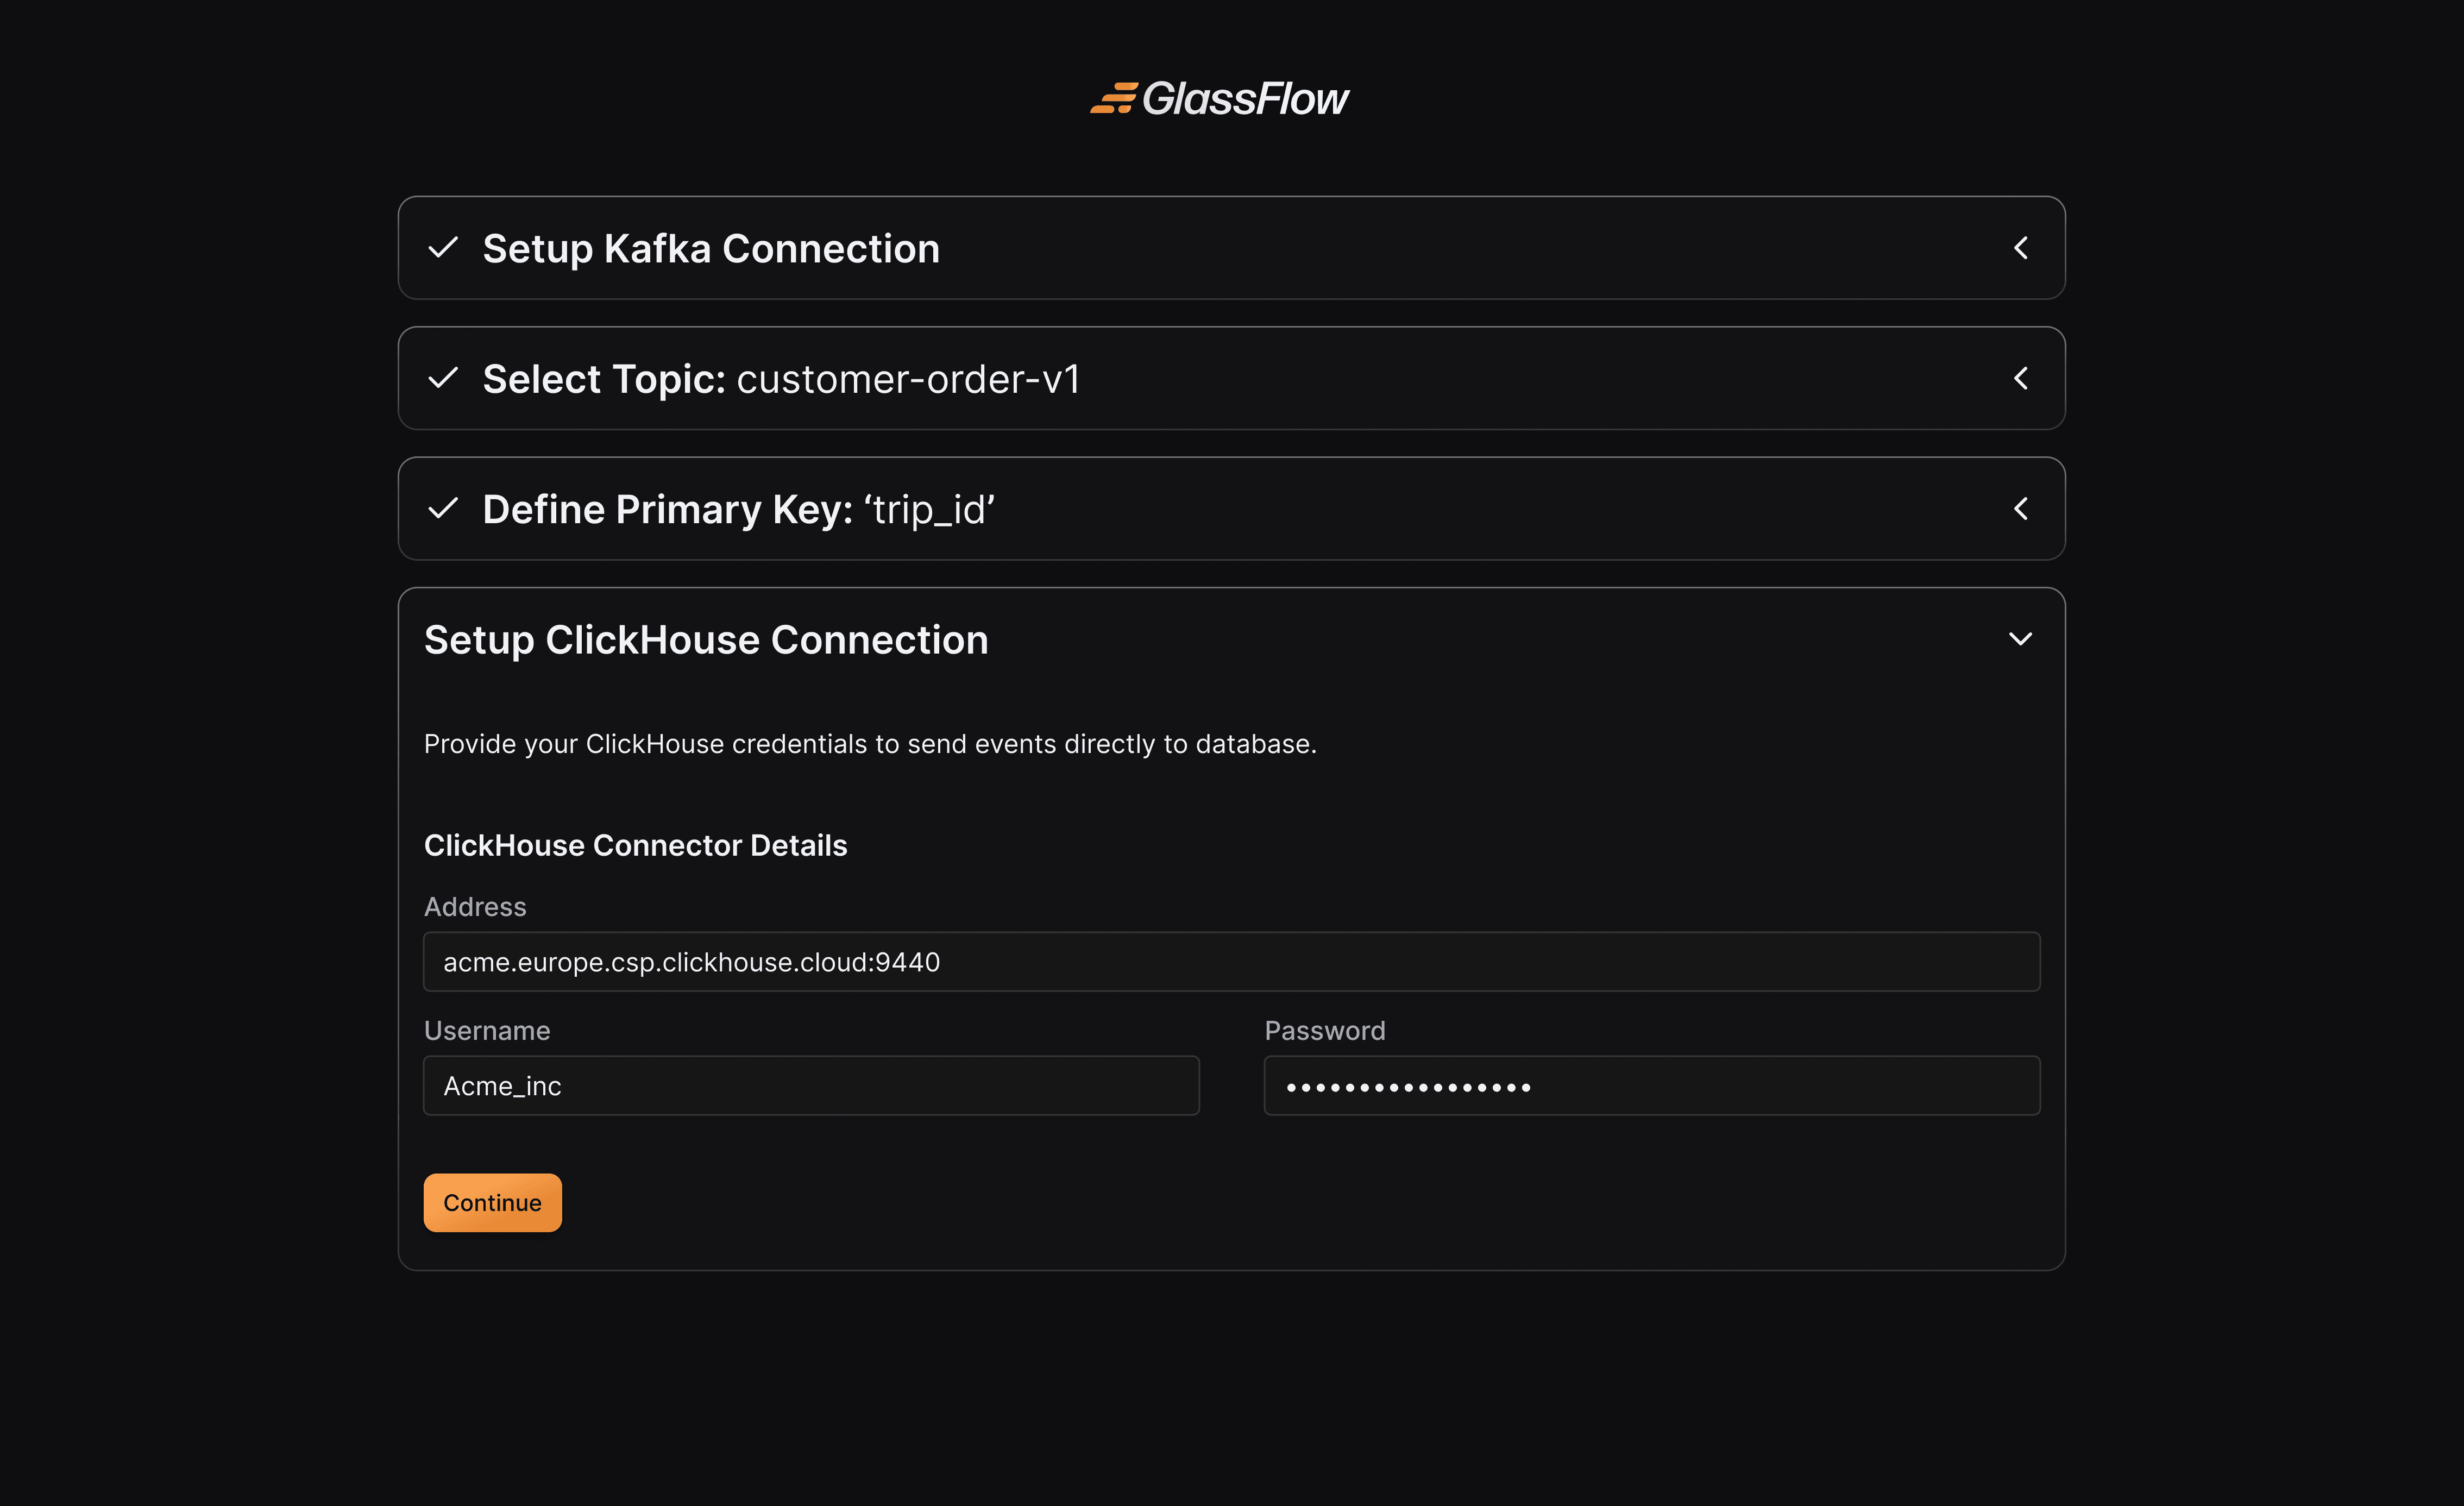Click the 'Provide your ClickHouse credentials' description text
The width and height of the screenshot is (2464, 1506).
coord(870,744)
